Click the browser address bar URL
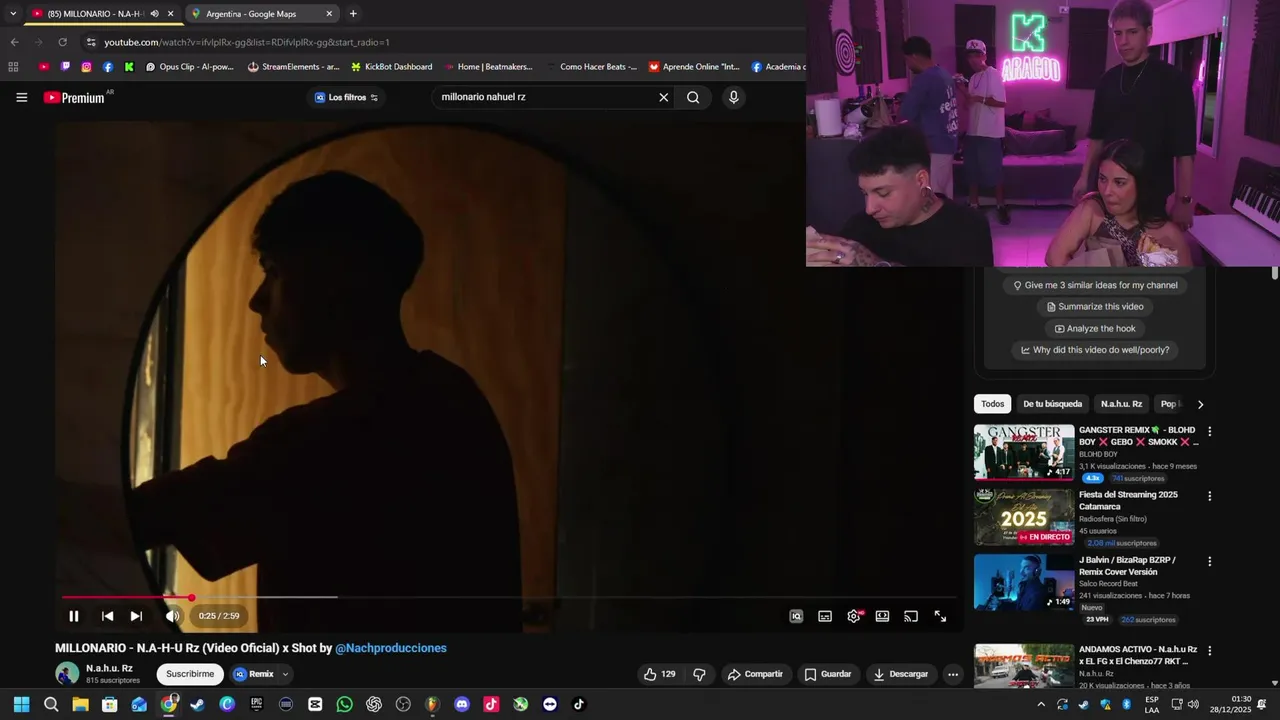Viewport: 1280px width, 720px height. (x=247, y=42)
